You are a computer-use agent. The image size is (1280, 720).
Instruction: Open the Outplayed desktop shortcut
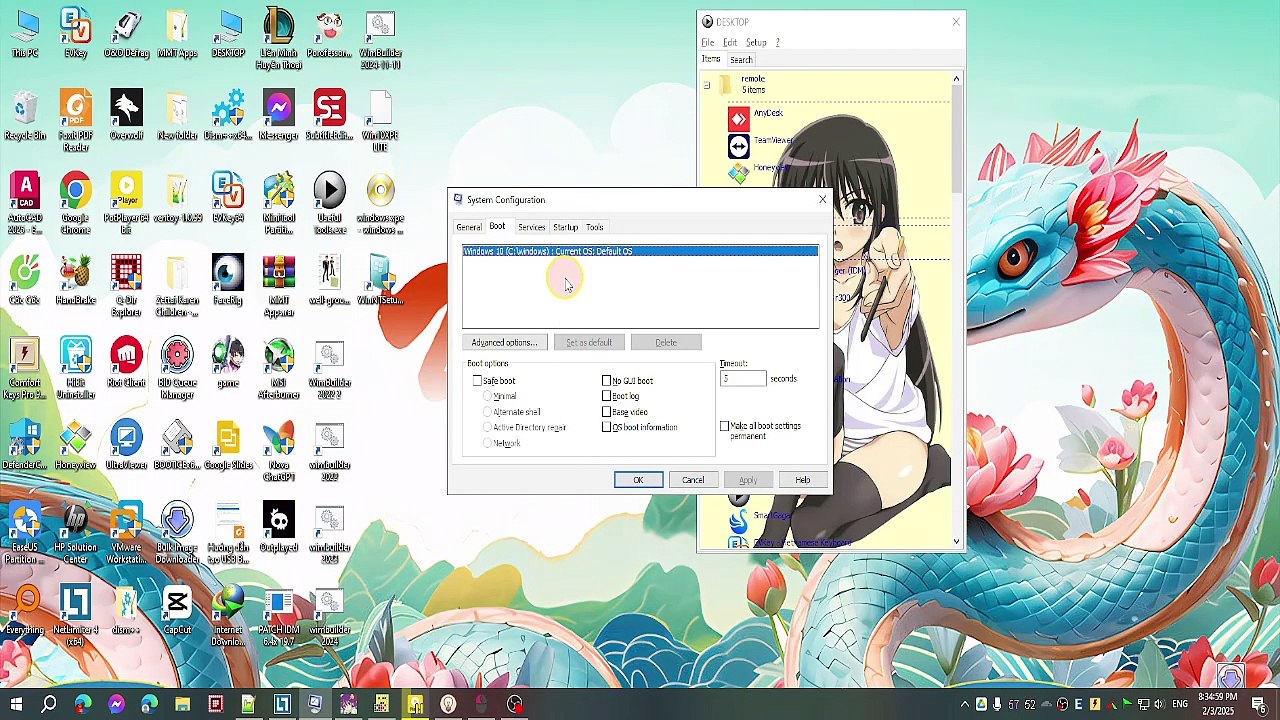click(x=278, y=528)
